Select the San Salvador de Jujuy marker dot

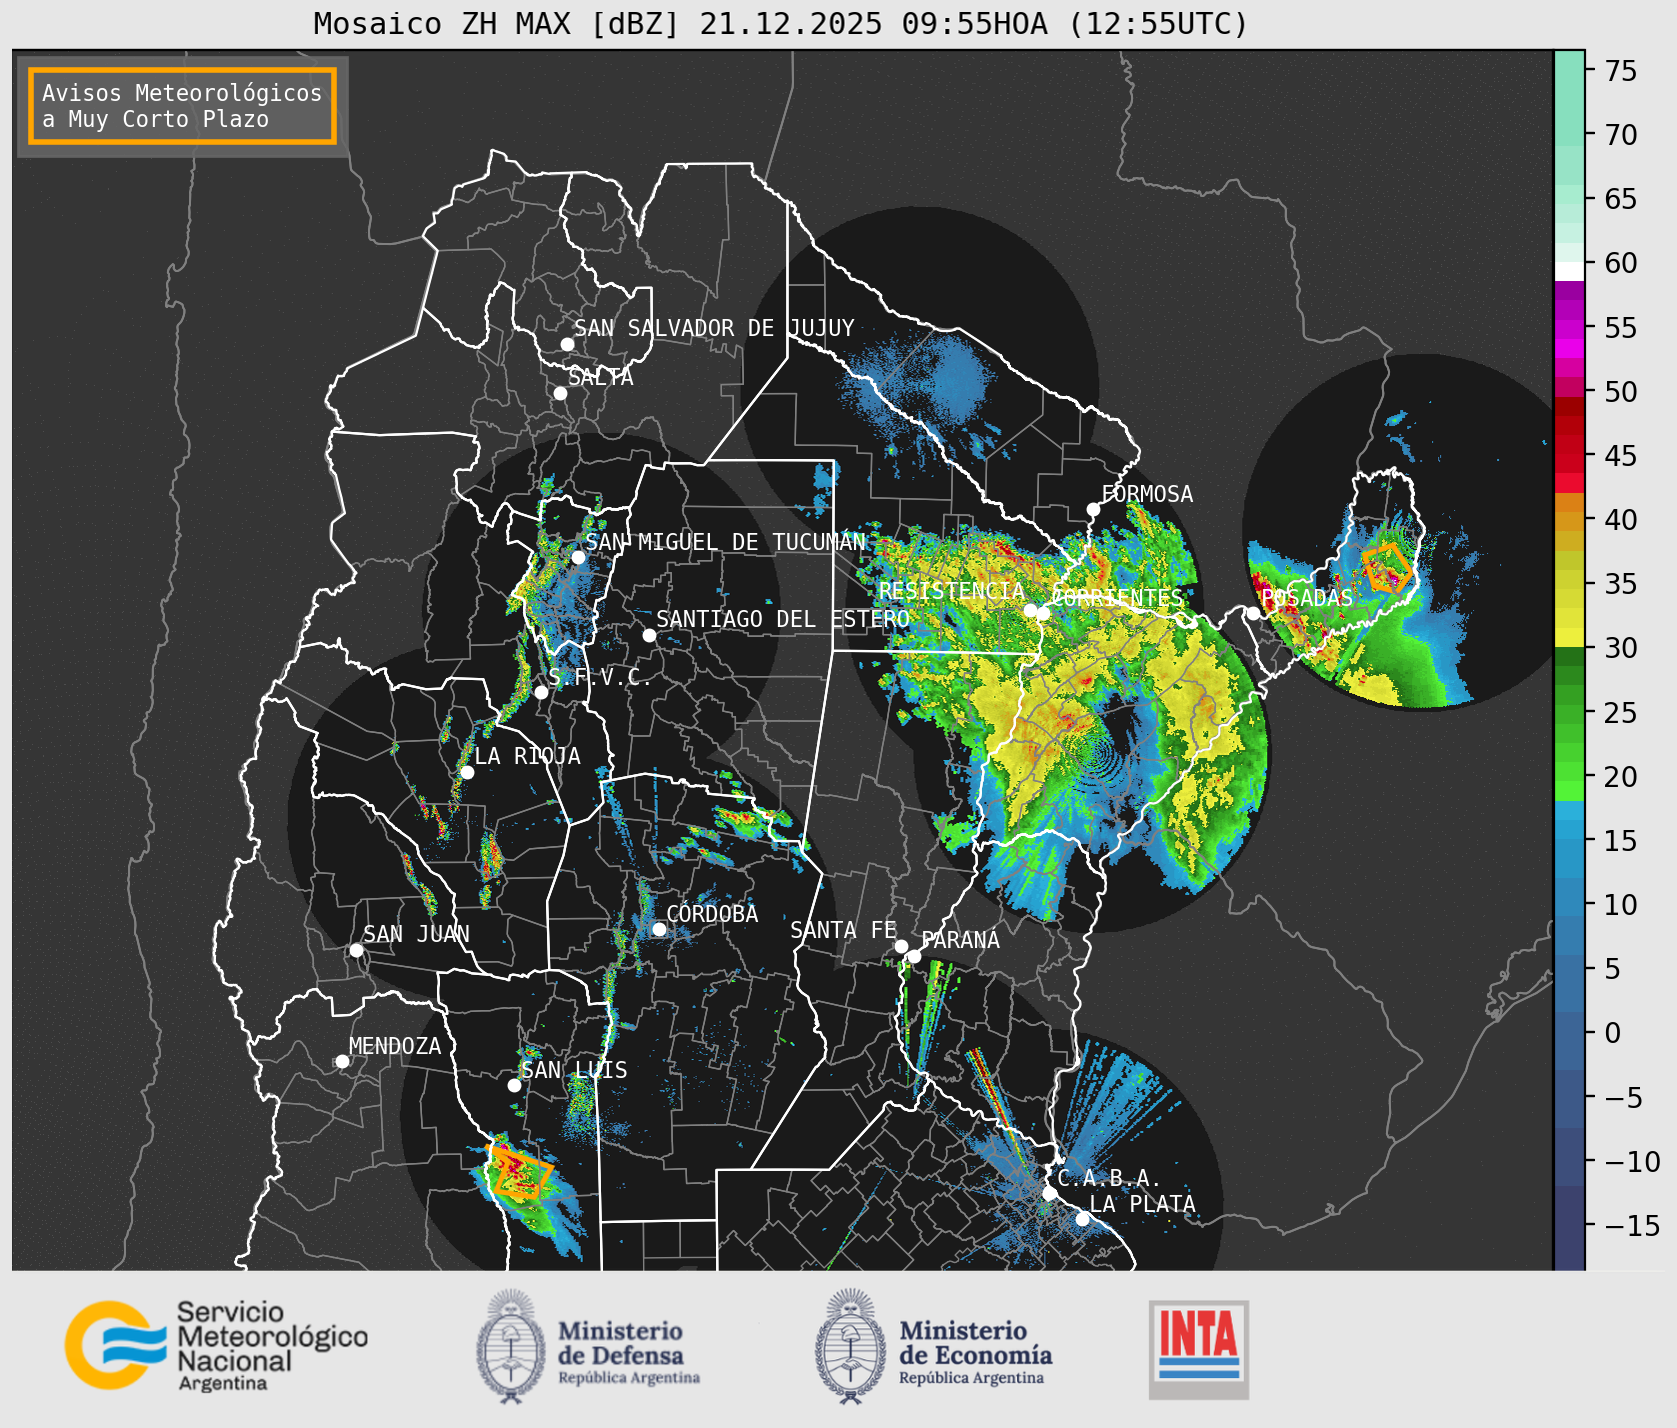pos(567,344)
